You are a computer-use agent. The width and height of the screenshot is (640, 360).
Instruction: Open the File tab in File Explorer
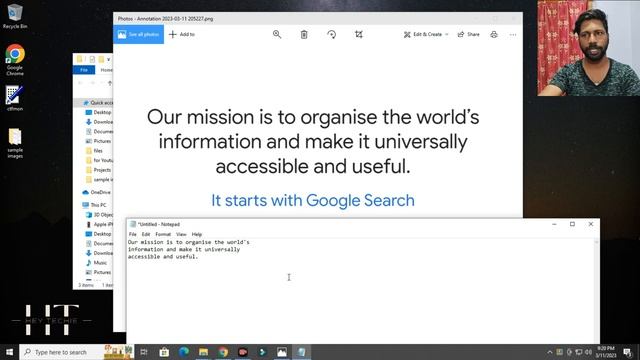pyautogui.click(x=84, y=70)
